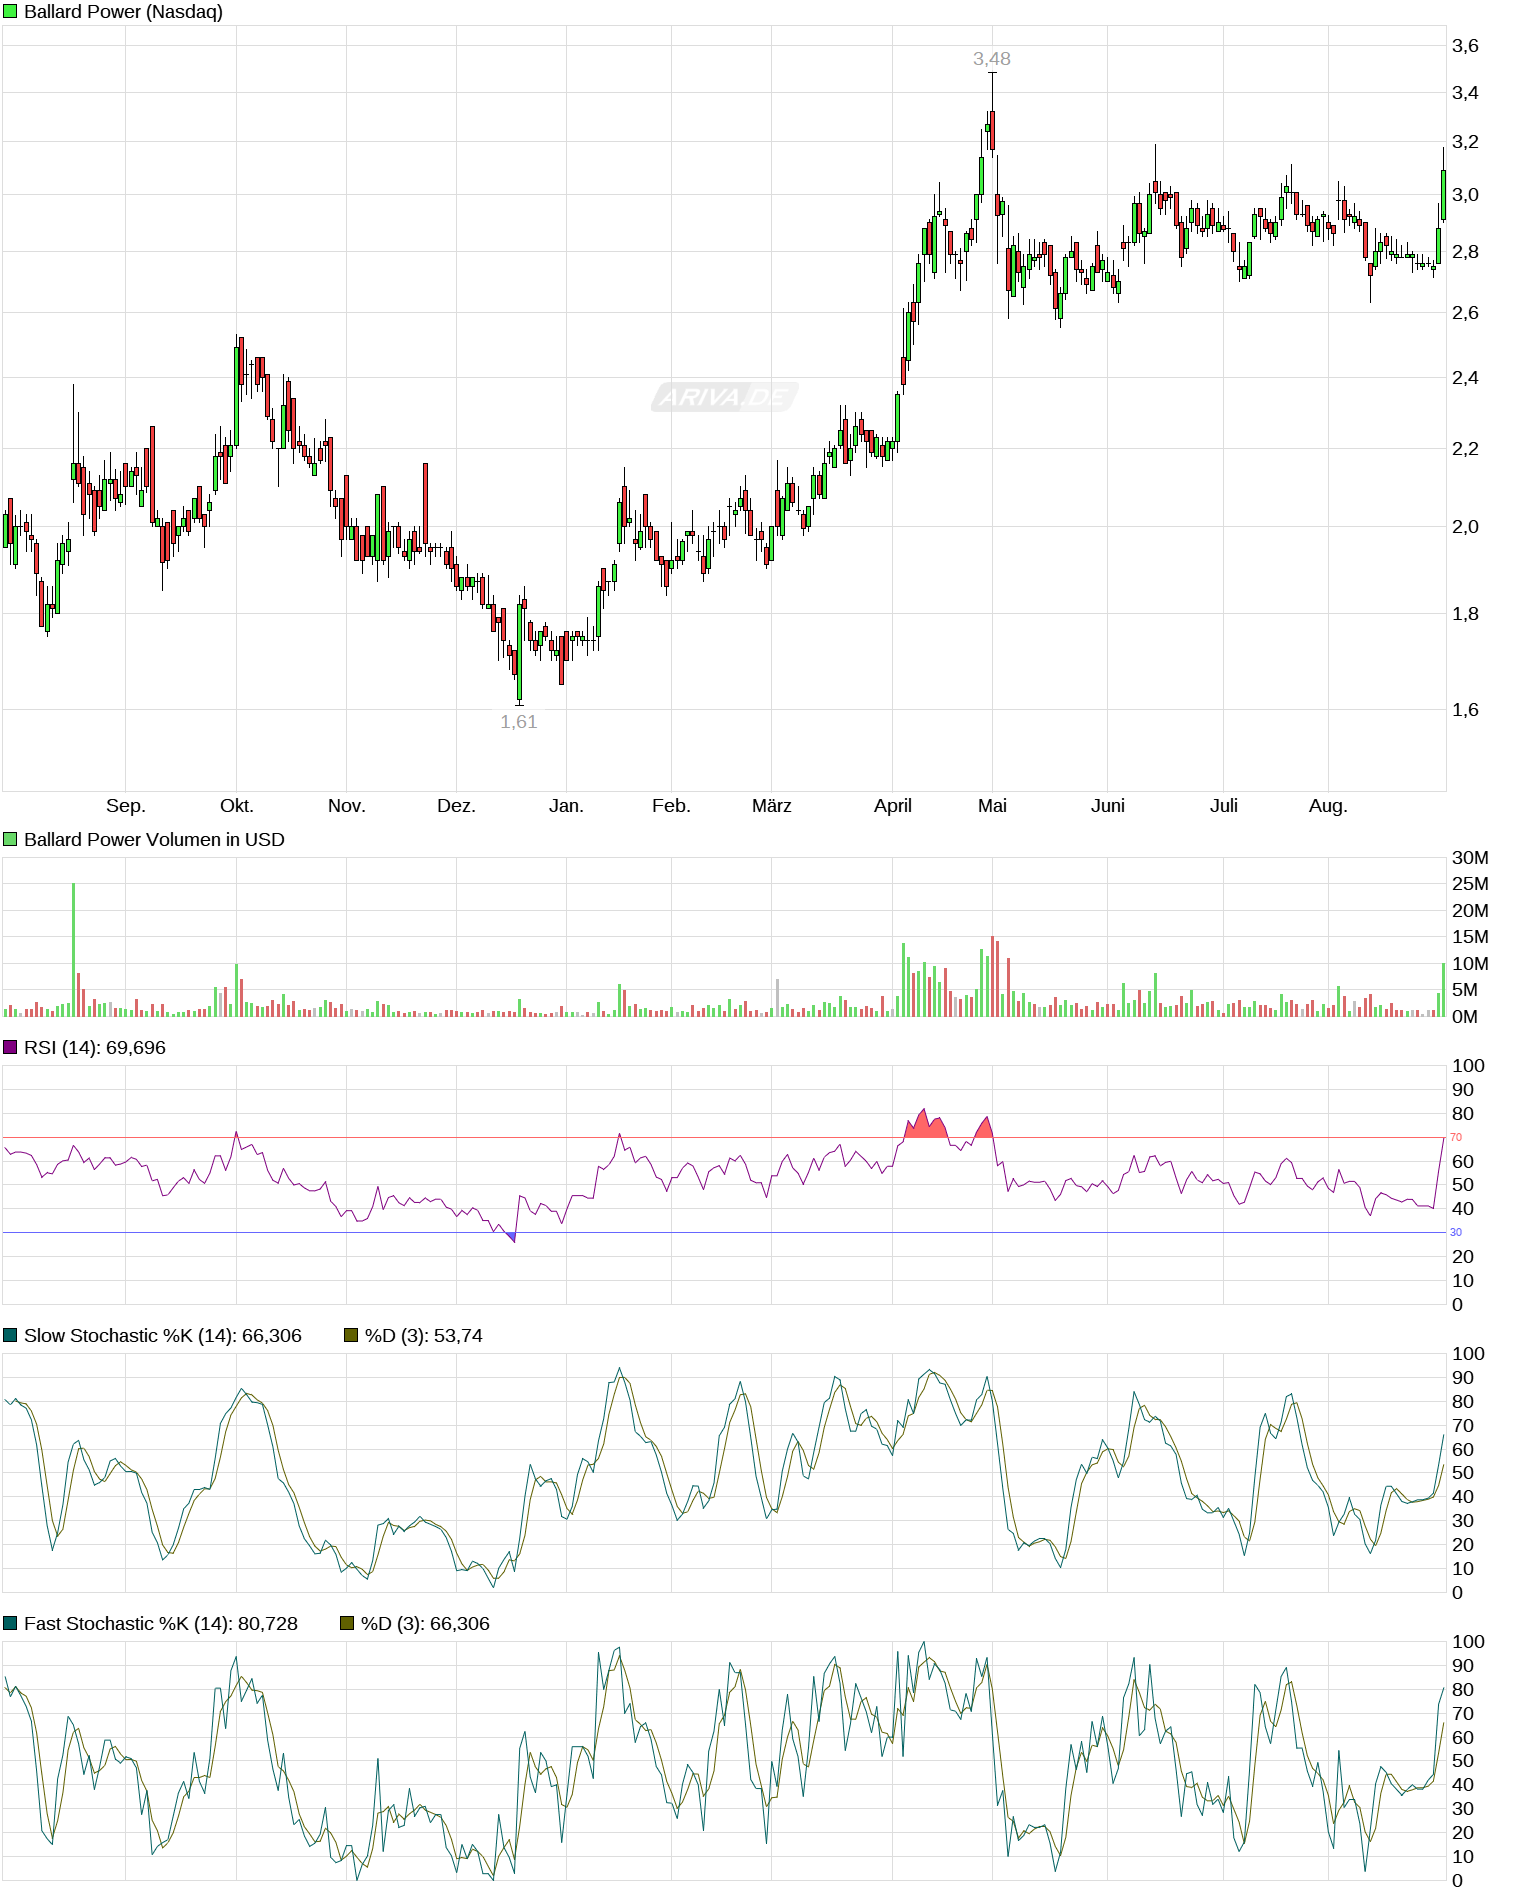The width and height of the screenshot is (1520, 1901).
Task: Click the 2,4 price axis label
Action: (x=1465, y=378)
